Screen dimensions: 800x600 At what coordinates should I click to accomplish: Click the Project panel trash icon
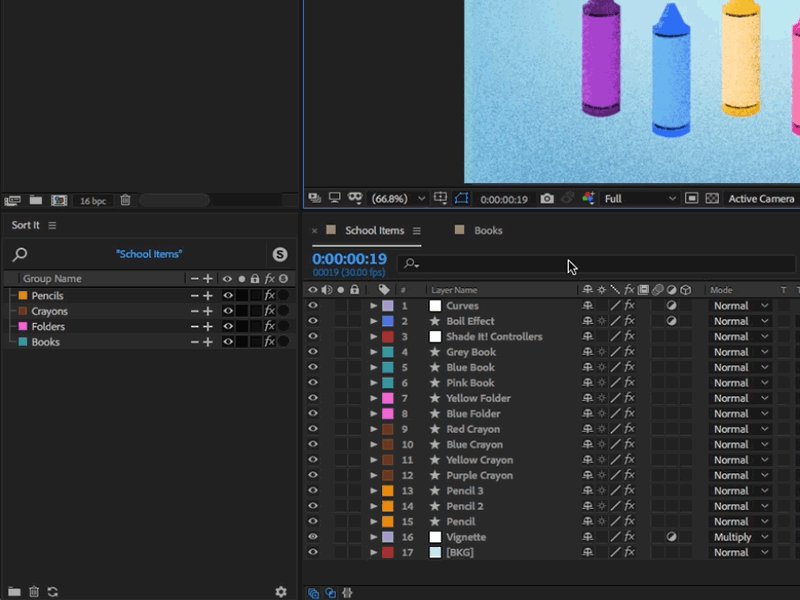(125, 200)
